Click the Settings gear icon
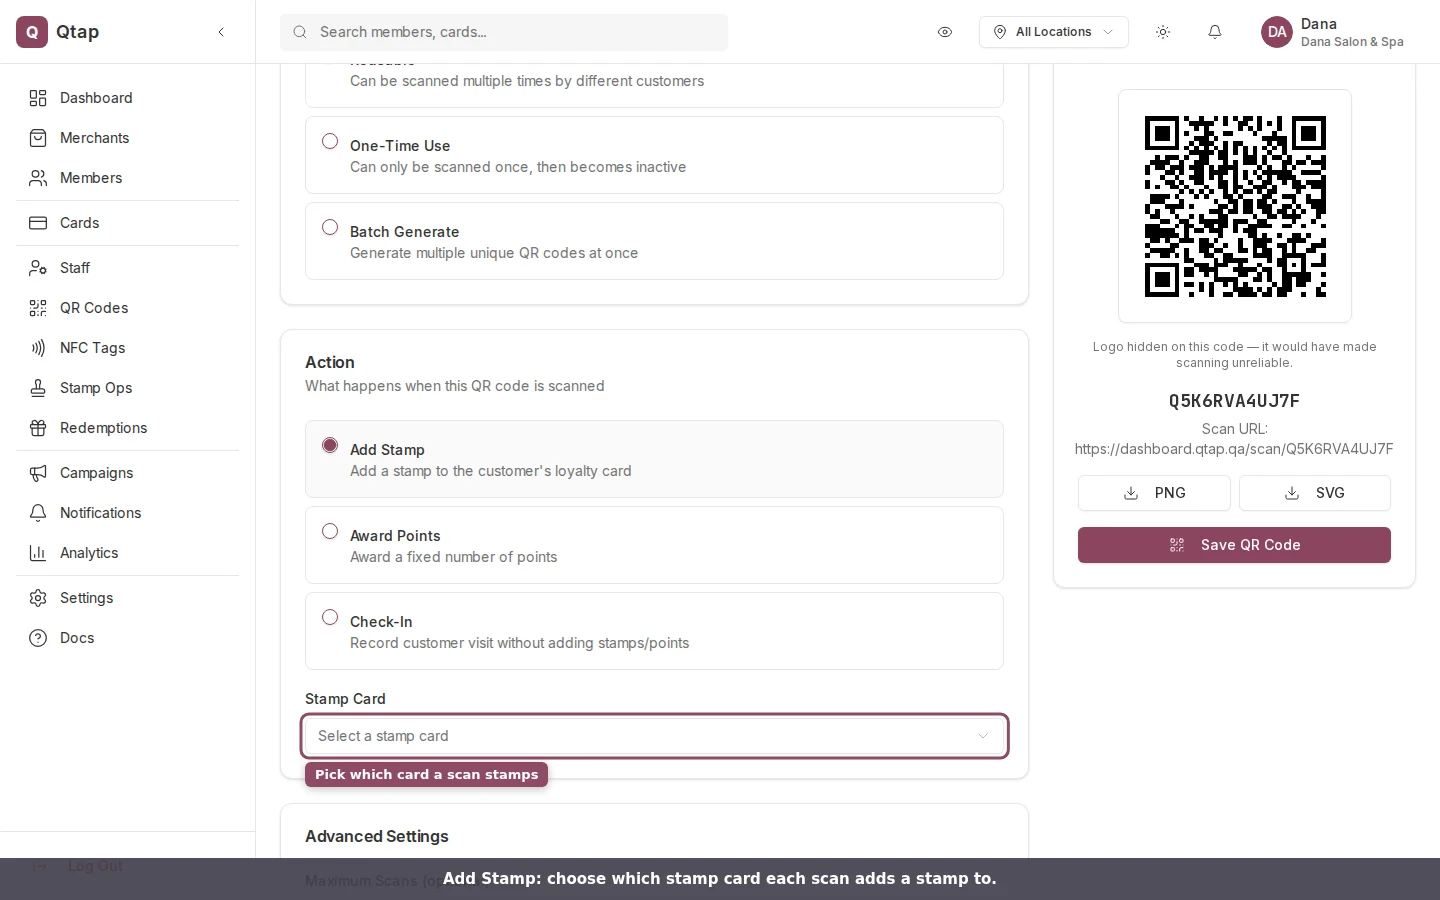 38,598
